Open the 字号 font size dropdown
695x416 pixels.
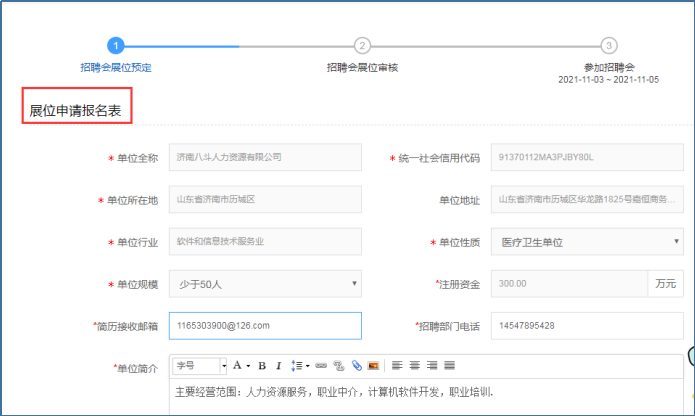[x=200, y=365]
